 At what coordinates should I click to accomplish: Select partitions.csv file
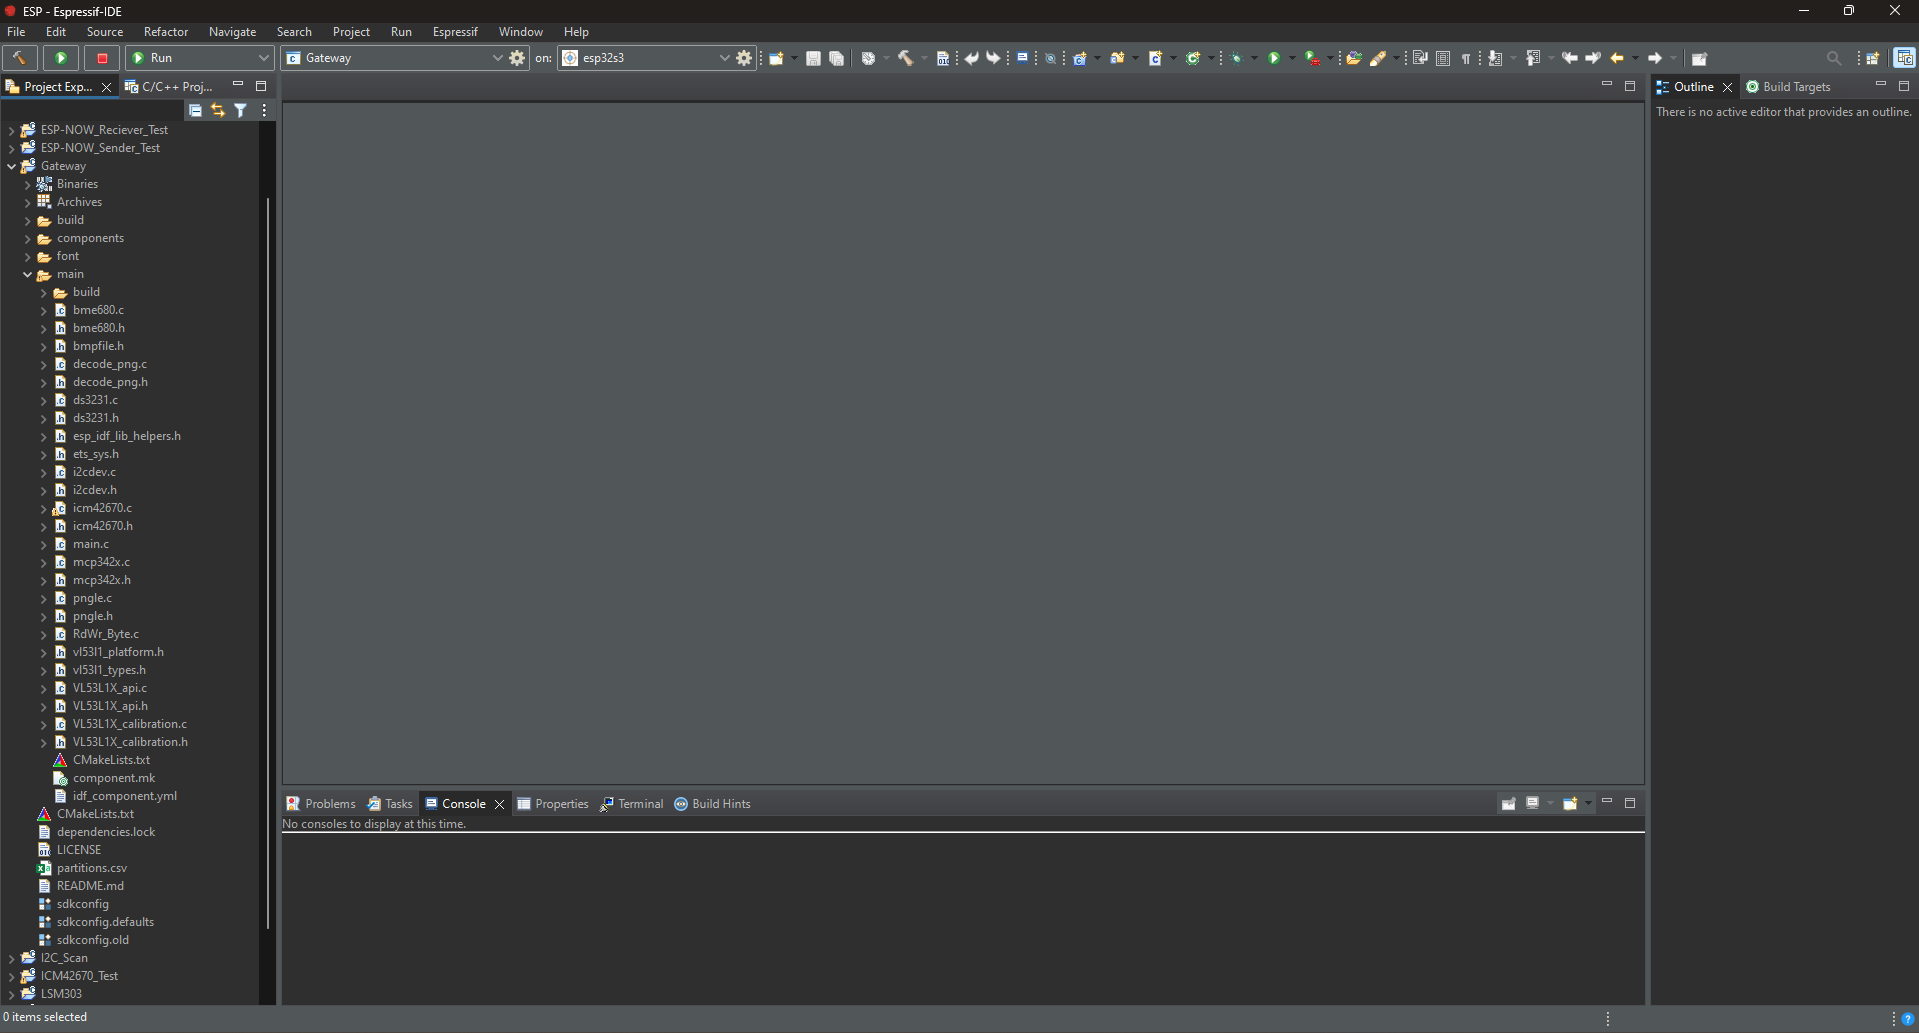point(92,868)
